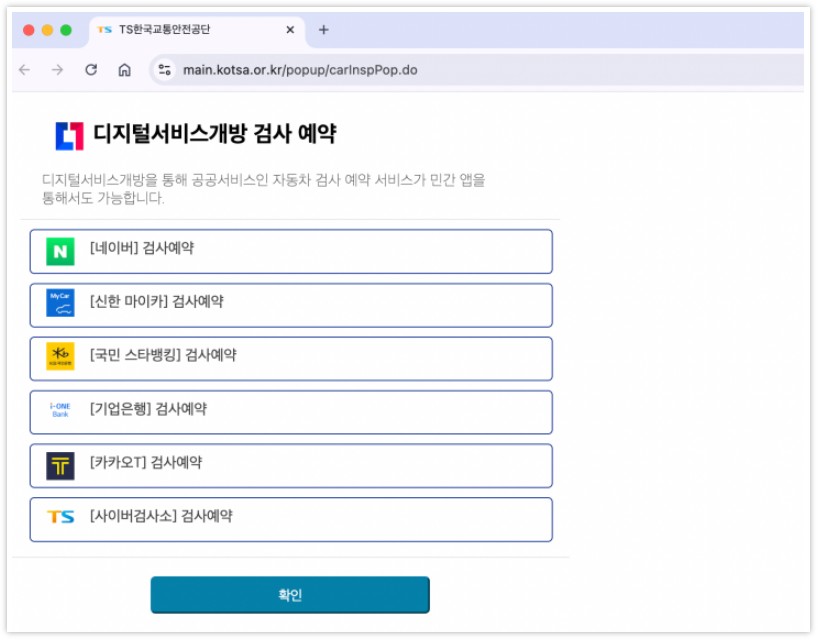
Task: Click the green maximize window button
Action: (x=66, y=30)
